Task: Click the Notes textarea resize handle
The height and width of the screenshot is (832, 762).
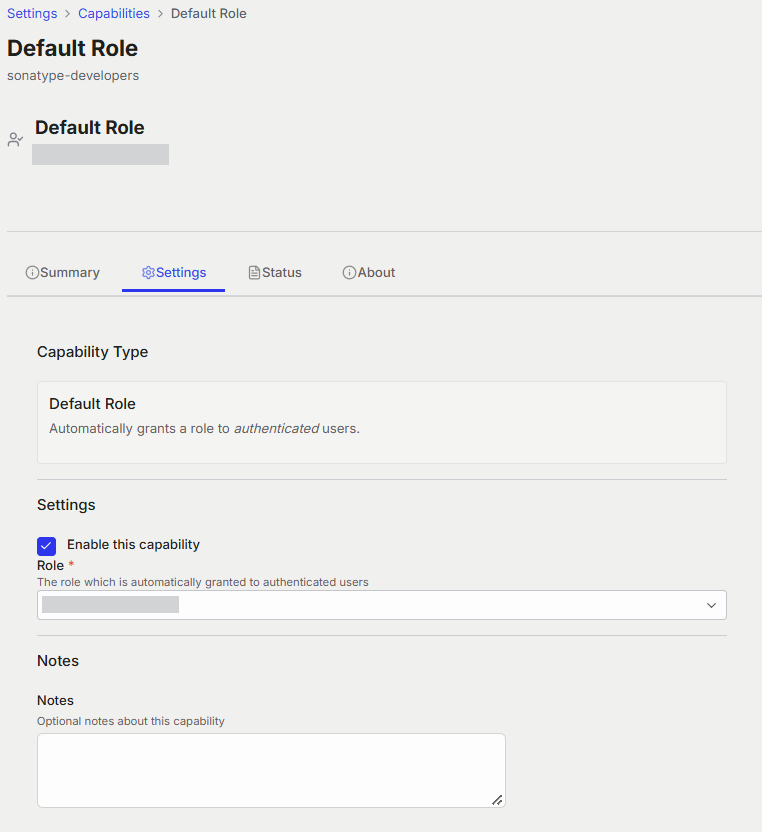Action: [497, 800]
